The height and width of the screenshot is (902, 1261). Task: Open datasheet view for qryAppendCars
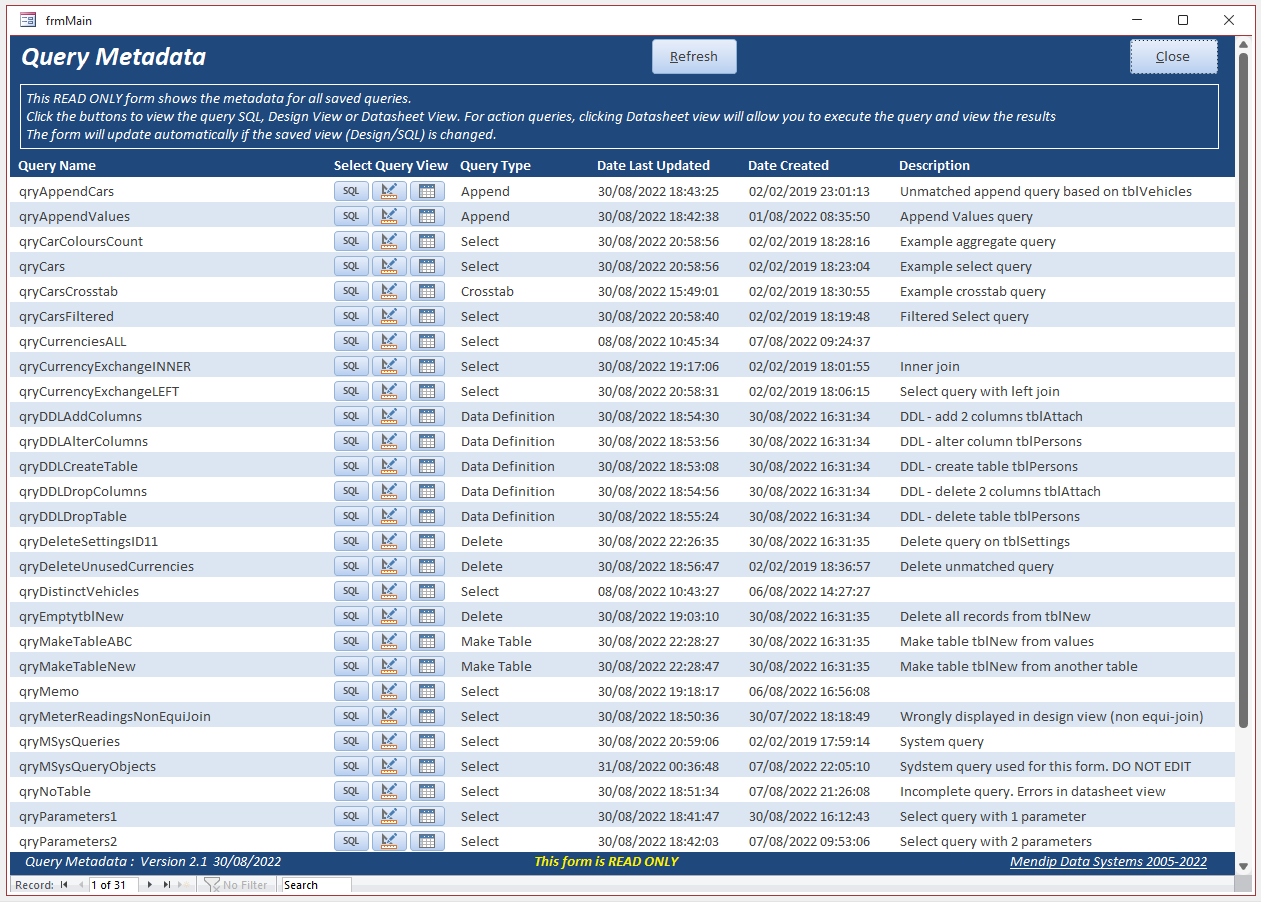(427, 191)
